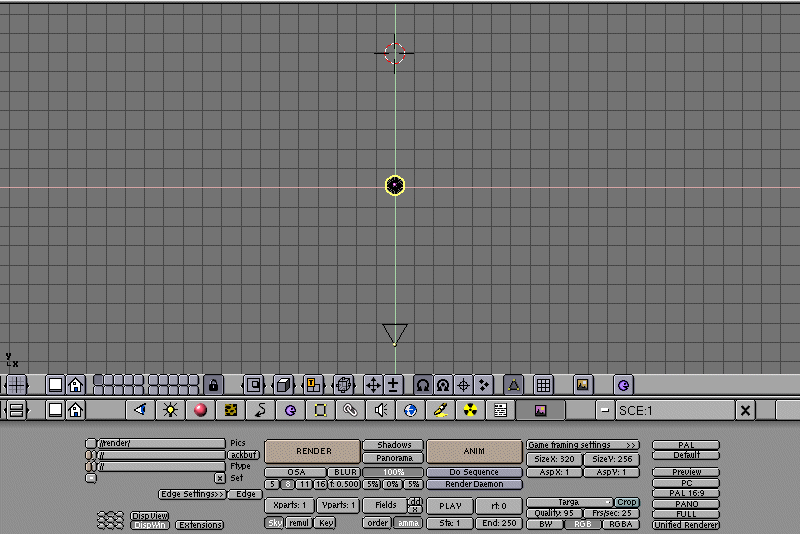Open the Texture buttons leopard-pattern icon
This screenshot has width=800, height=534.
230,410
